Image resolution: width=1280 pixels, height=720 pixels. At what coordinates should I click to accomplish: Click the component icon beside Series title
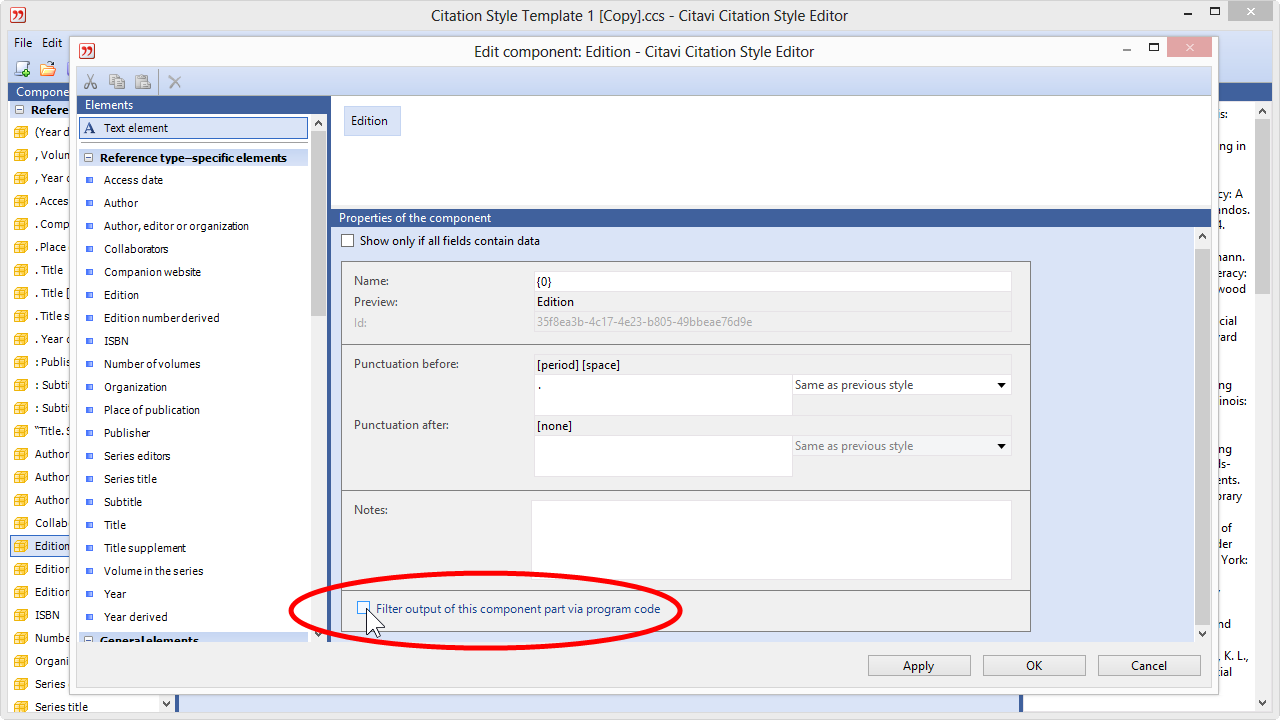(x=21, y=707)
